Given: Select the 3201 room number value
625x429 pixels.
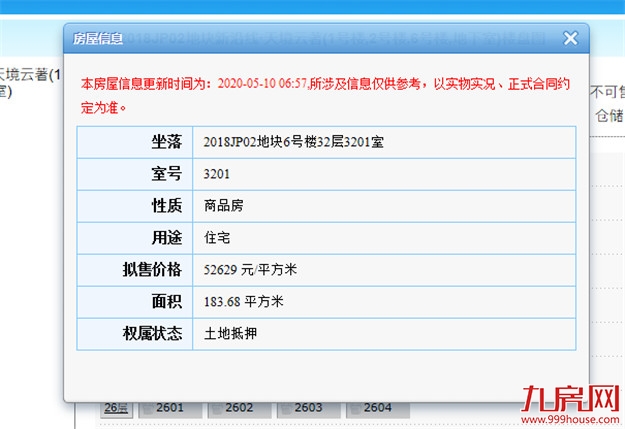Looking at the screenshot, I should 216,174.
